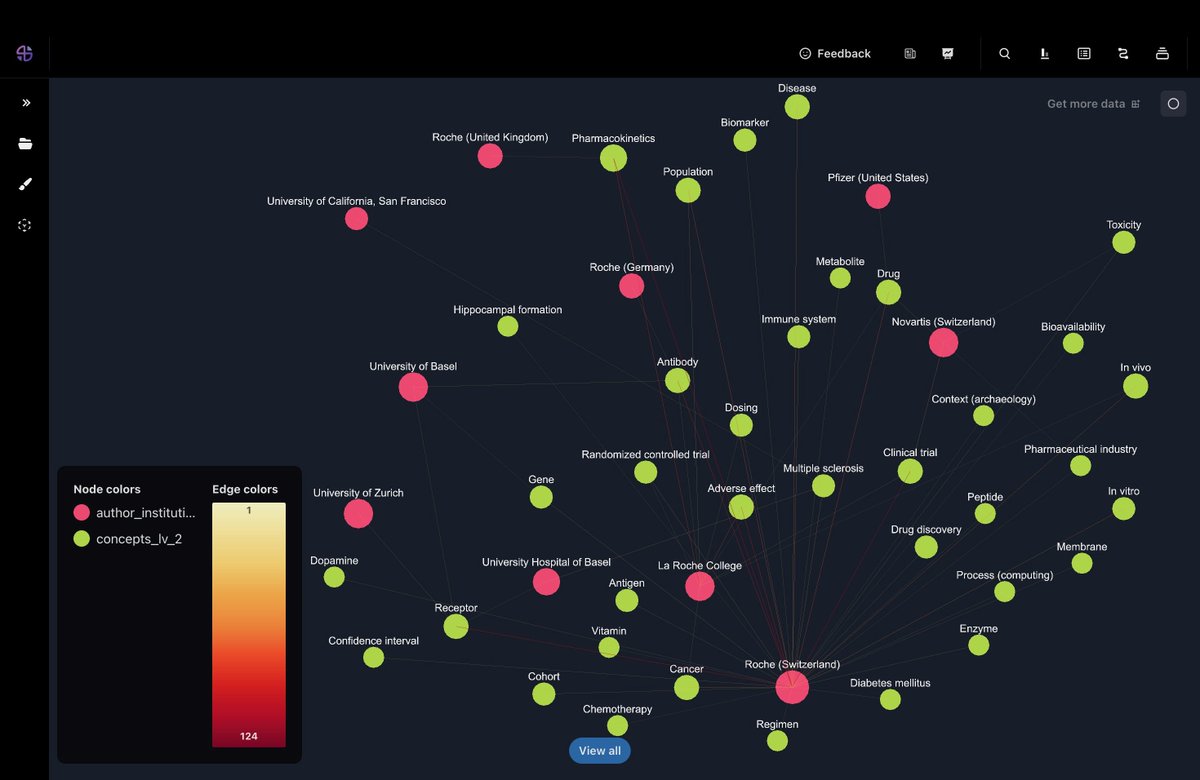Select the Disease concept node
Image resolution: width=1200 pixels, height=780 pixels.
pyautogui.click(x=797, y=107)
